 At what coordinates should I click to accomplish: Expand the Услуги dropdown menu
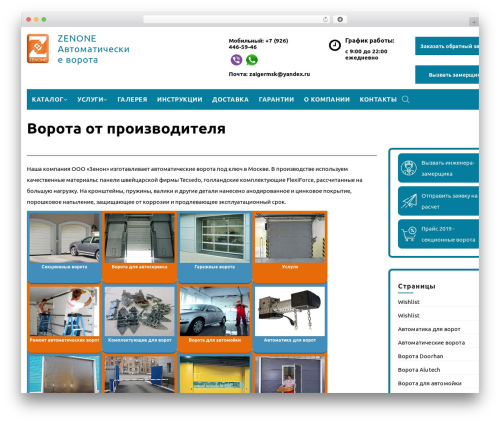point(92,99)
